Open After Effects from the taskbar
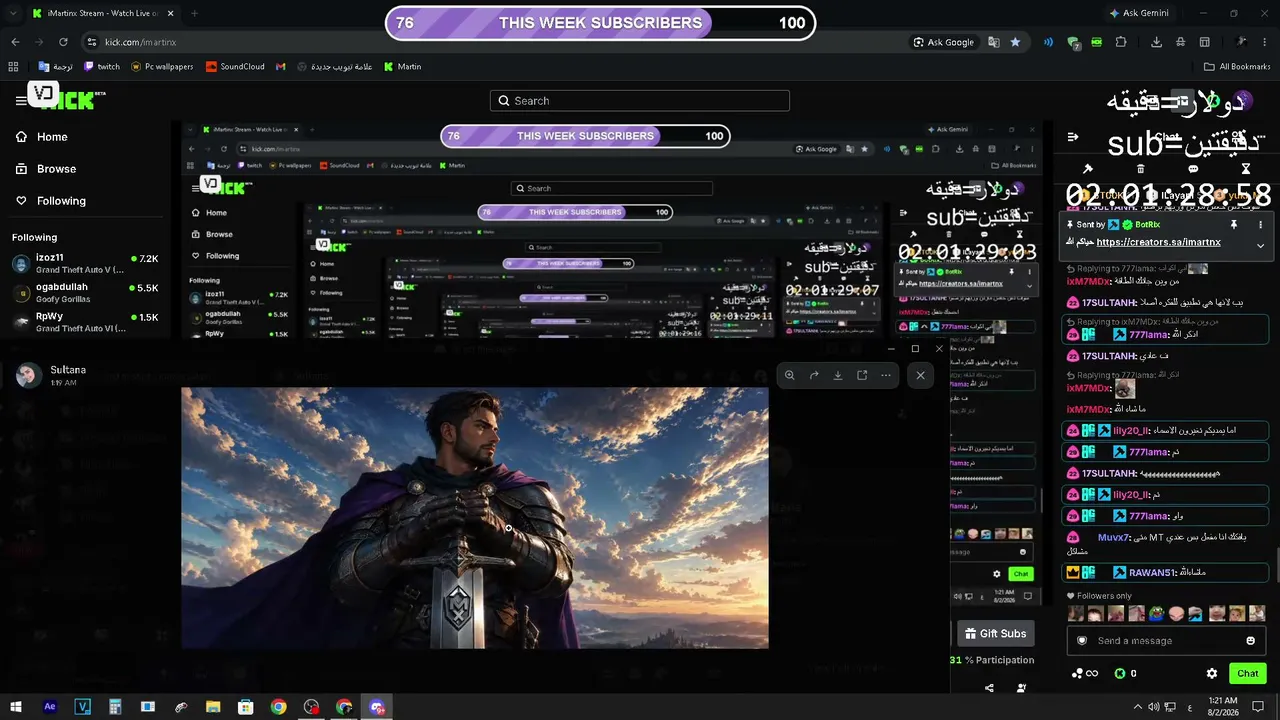 pyautogui.click(x=50, y=707)
